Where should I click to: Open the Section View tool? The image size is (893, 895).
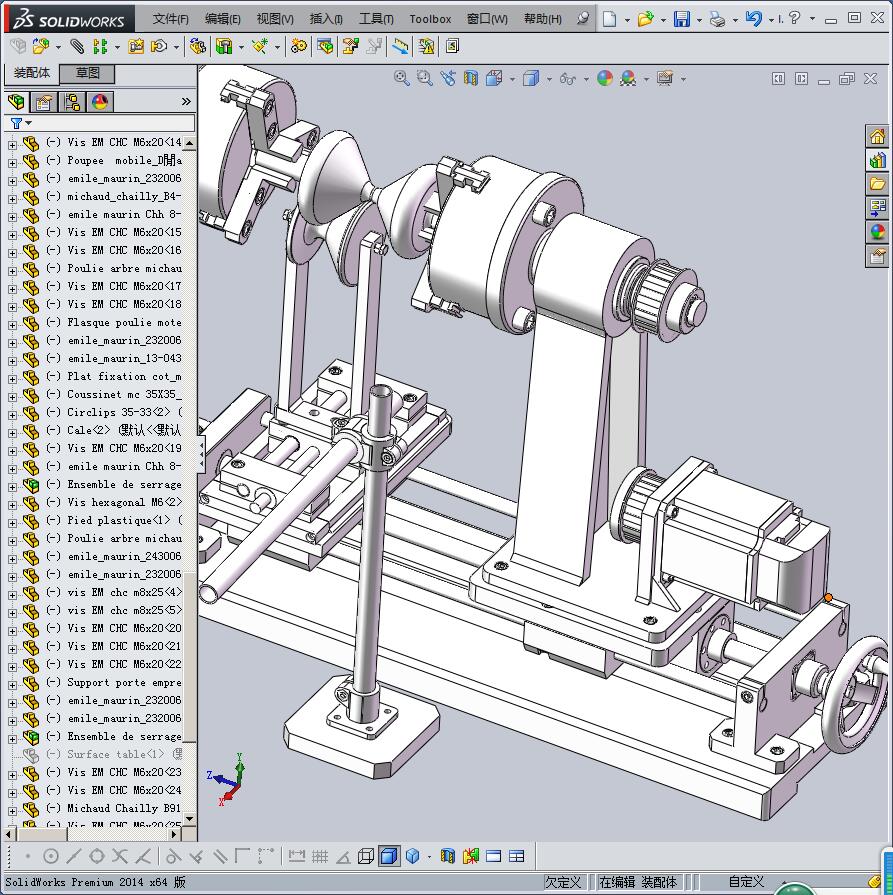pos(470,79)
